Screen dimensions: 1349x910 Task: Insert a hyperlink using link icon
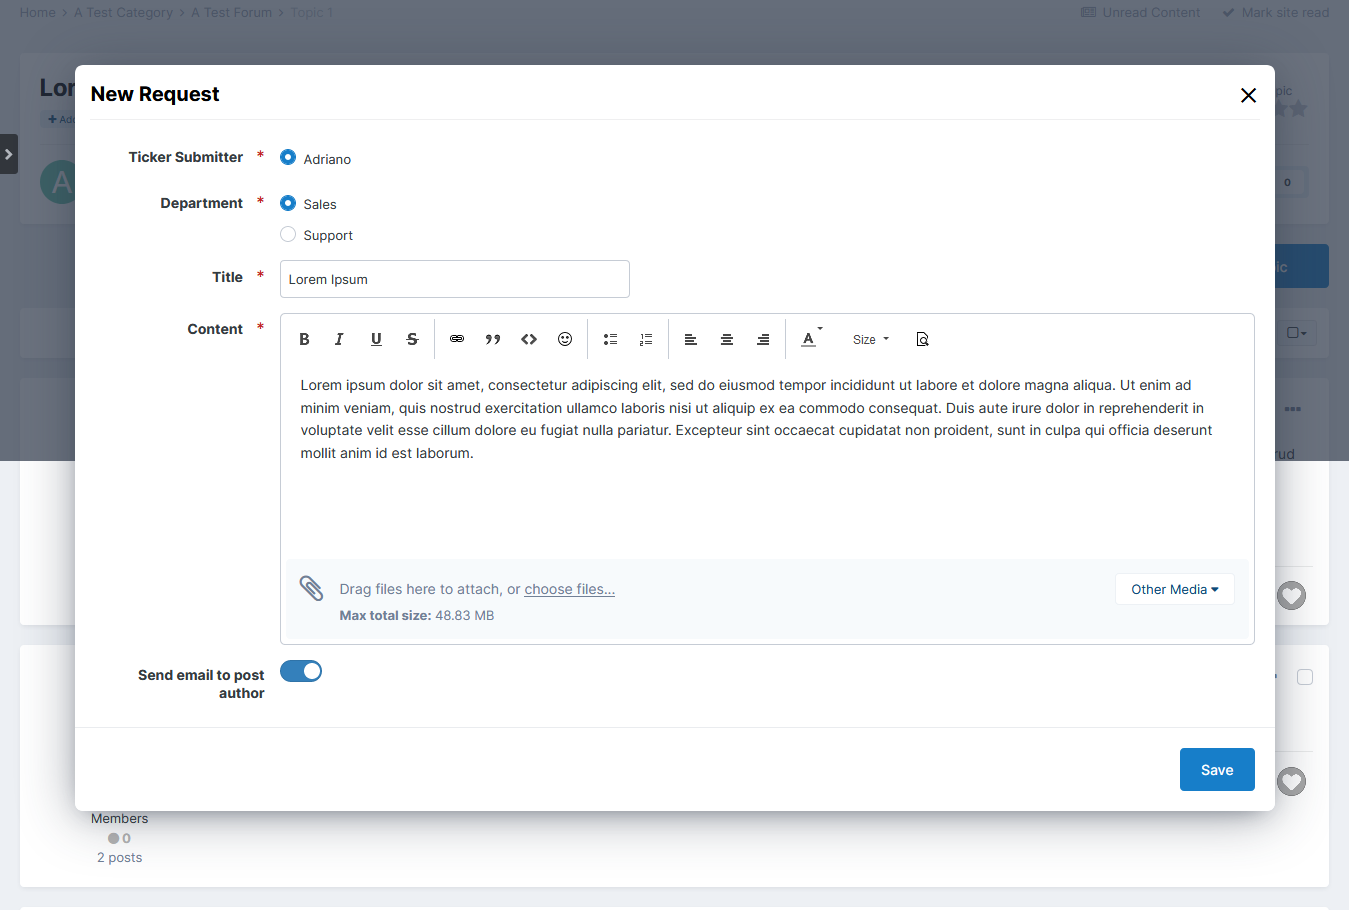click(x=457, y=340)
